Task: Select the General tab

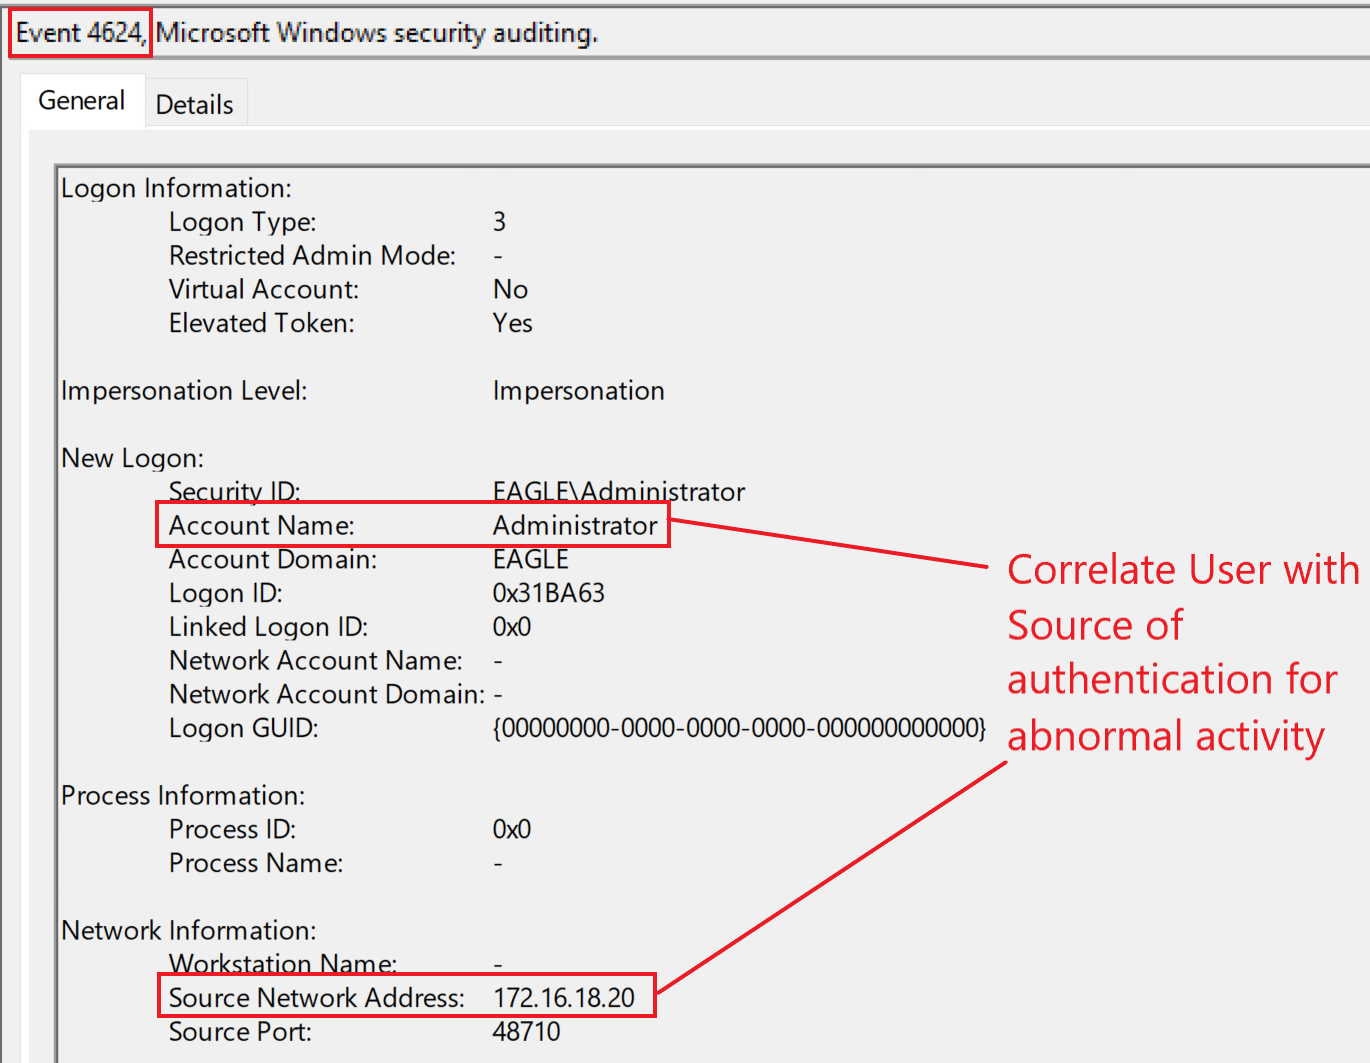Action: click(x=81, y=101)
